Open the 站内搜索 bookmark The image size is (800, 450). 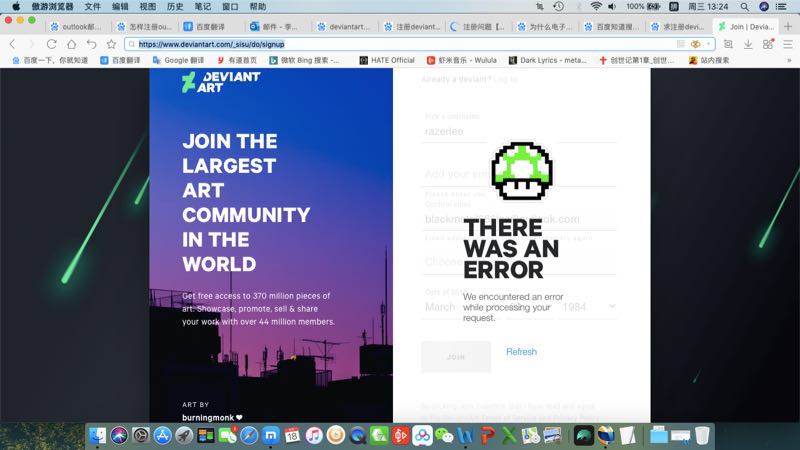coord(709,60)
